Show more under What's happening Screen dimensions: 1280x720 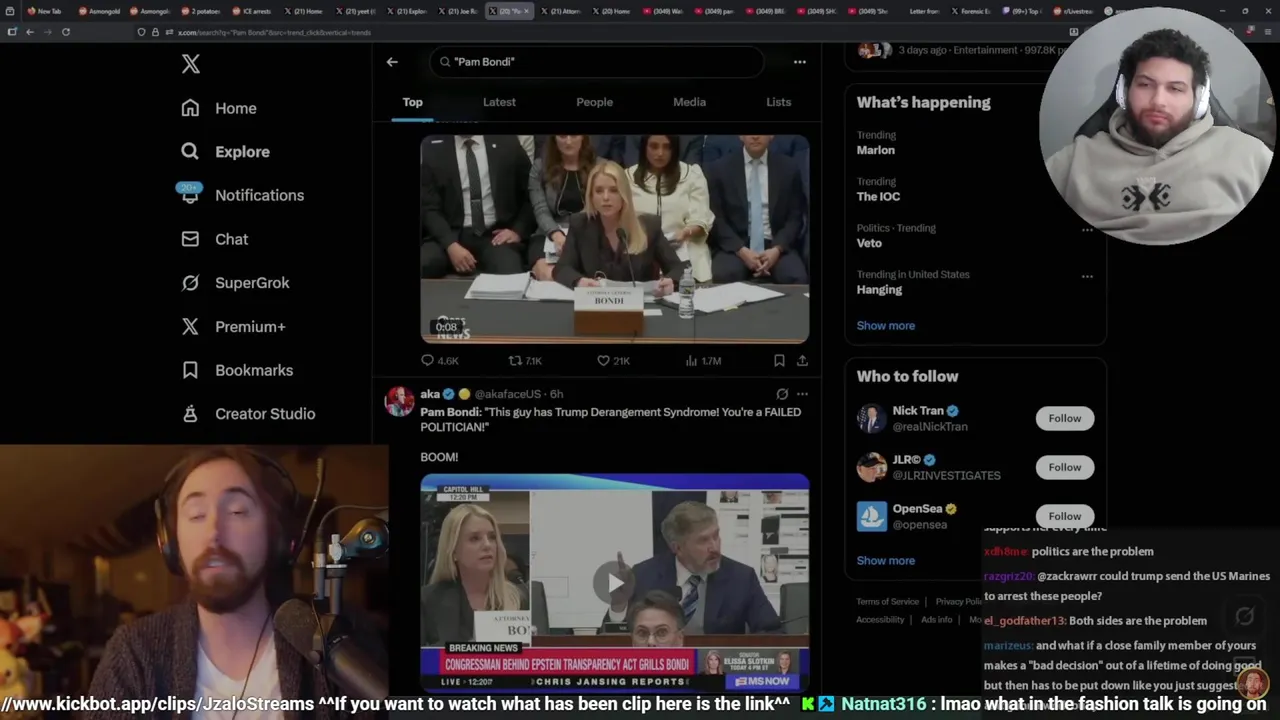885,326
